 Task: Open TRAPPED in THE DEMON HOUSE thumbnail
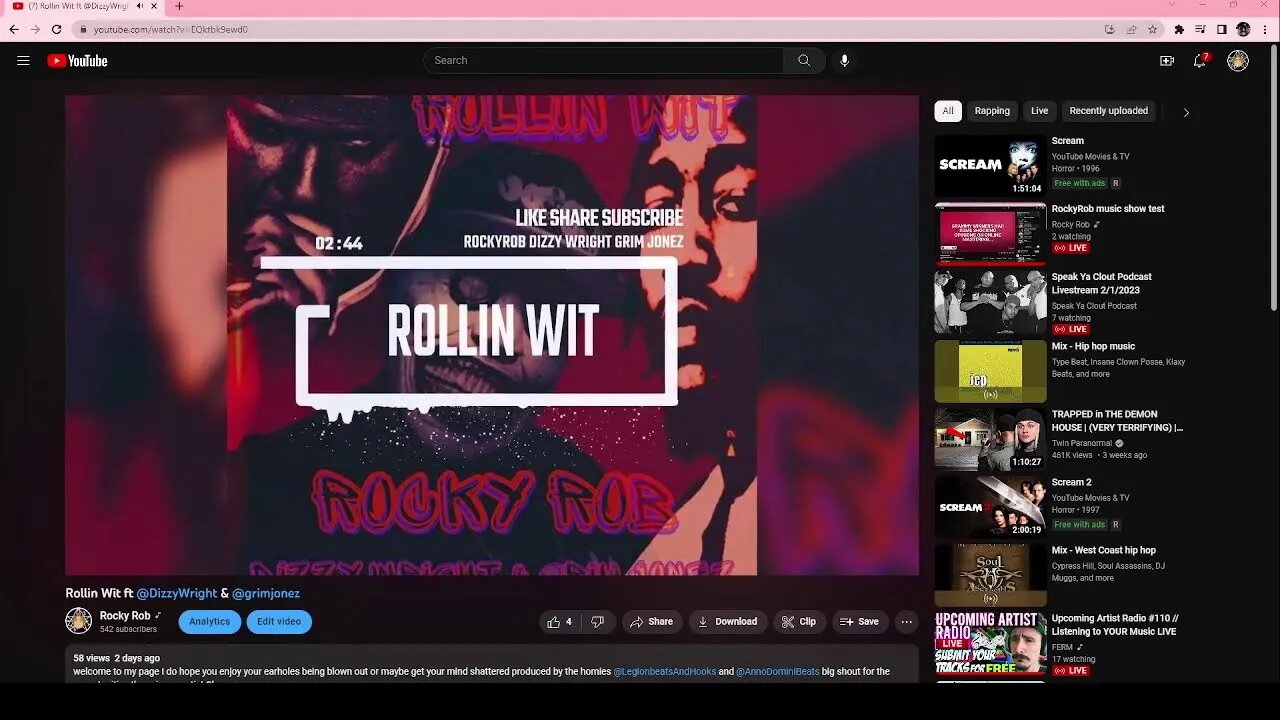pyautogui.click(x=990, y=439)
